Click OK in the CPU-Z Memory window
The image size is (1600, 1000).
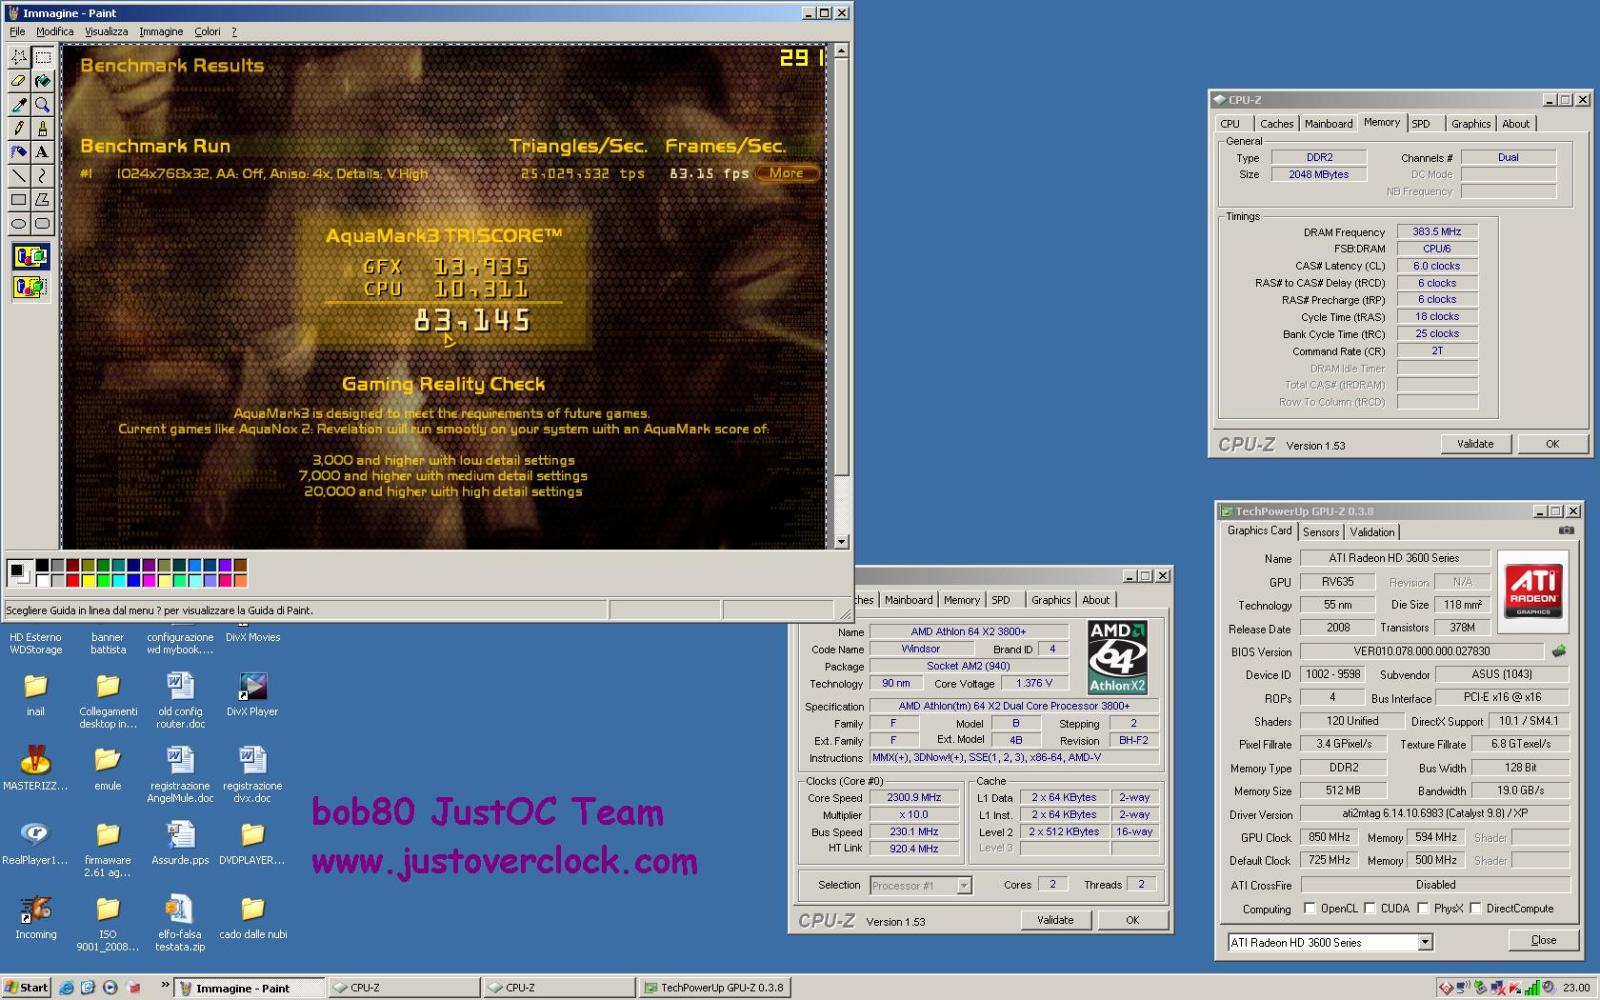click(x=1552, y=444)
